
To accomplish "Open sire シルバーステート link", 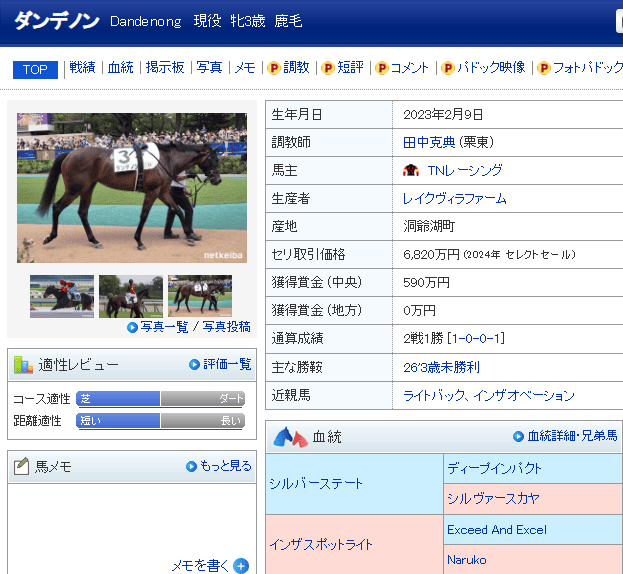I will [316, 483].
